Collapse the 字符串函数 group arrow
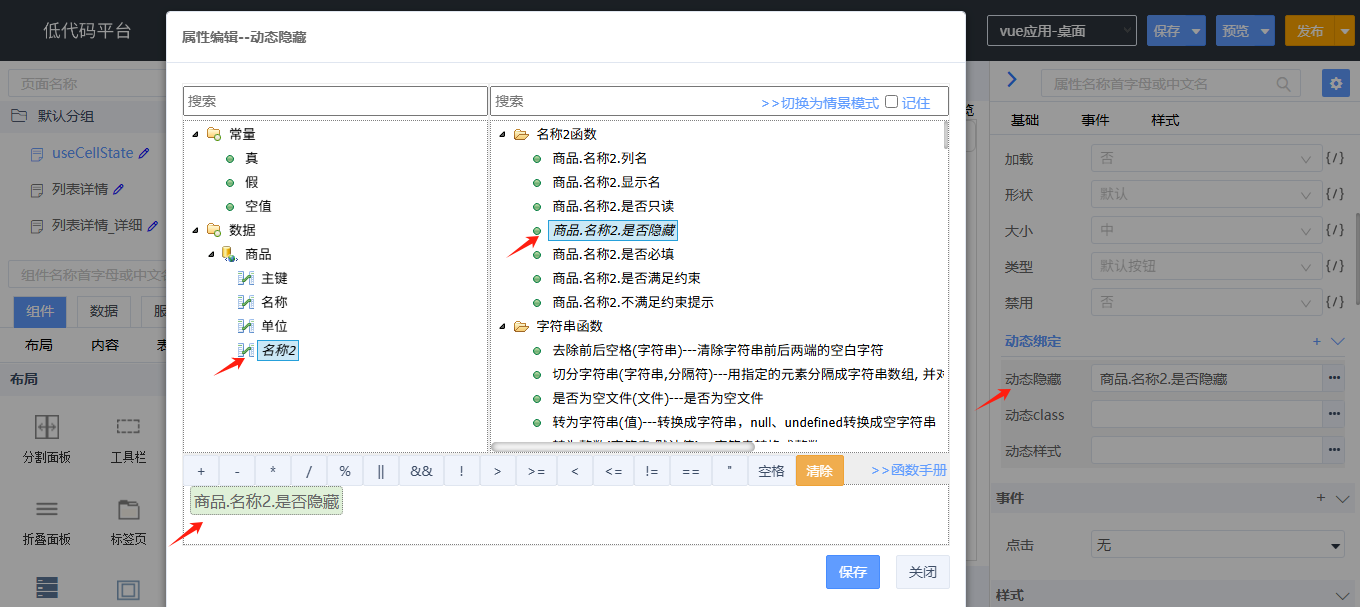This screenshot has width=1360, height=607. [502, 326]
